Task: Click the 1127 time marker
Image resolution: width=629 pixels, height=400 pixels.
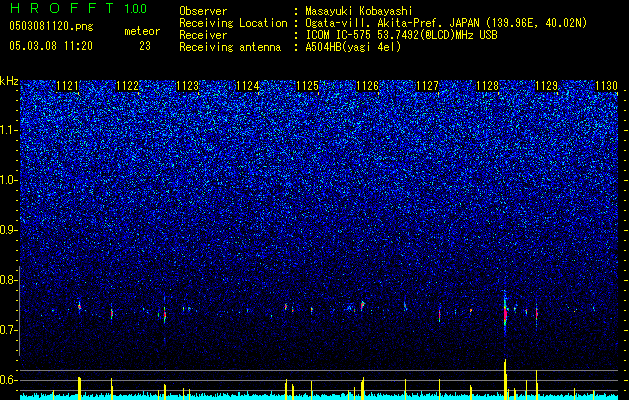Action: pyautogui.click(x=428, y=86)
